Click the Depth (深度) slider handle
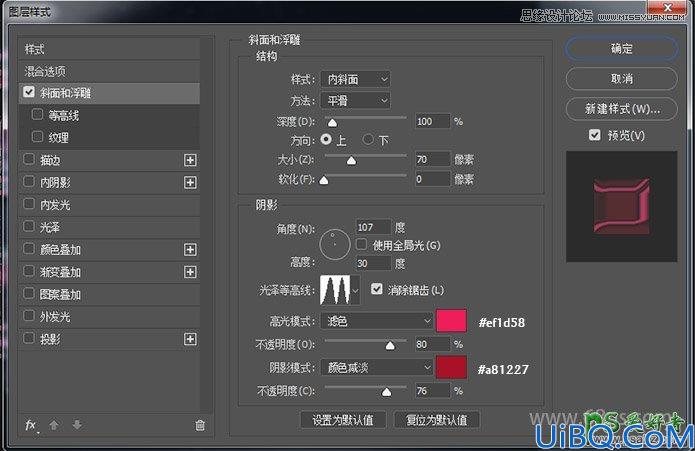This screenshot has width=695, height=451. point(332,123)
